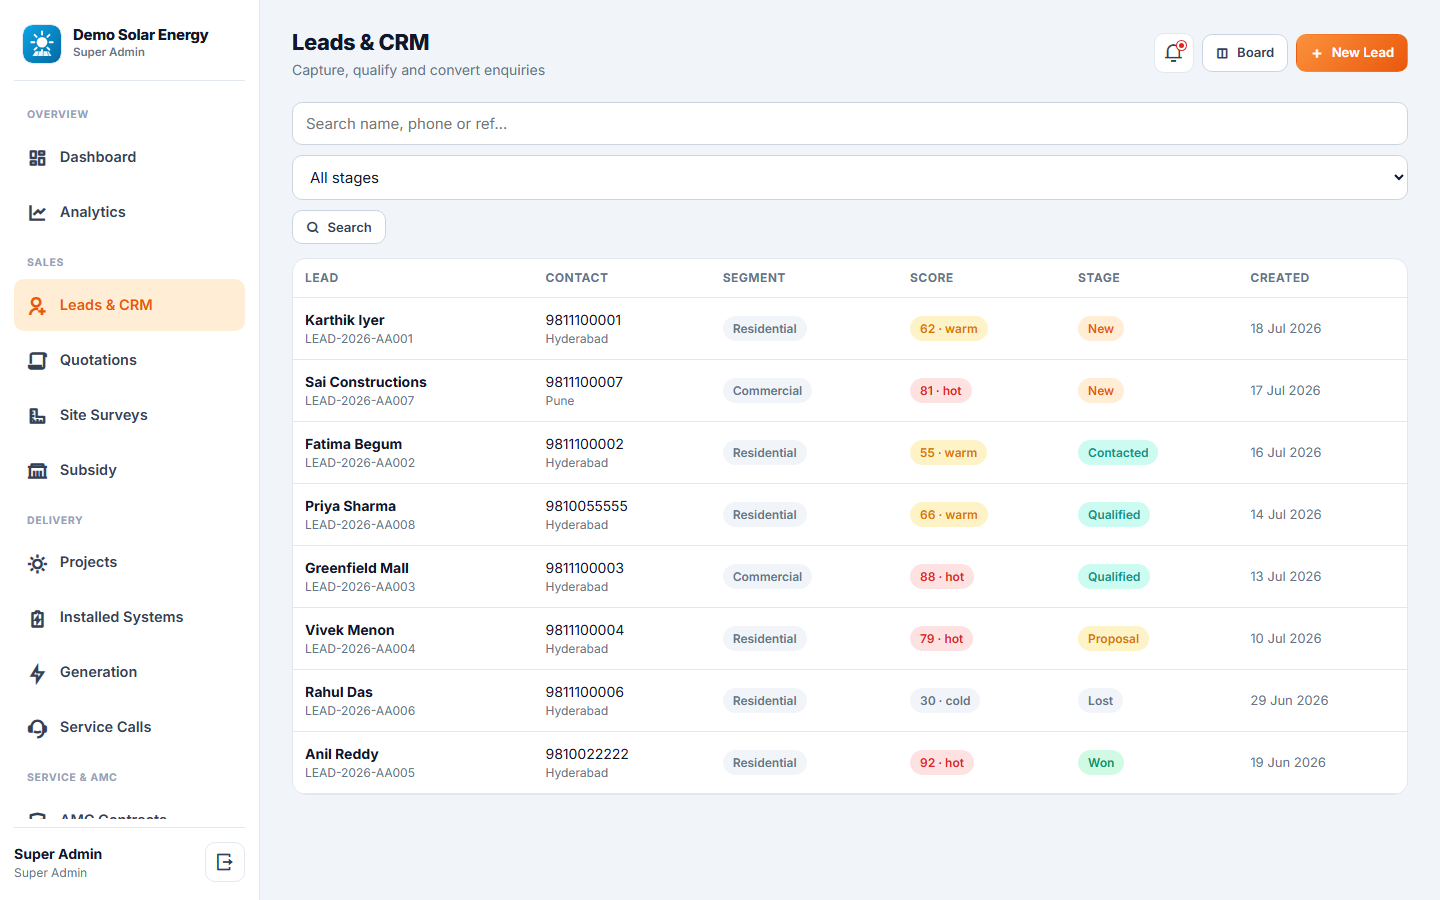Click the logout icon beside Super Admin
This screenshot has width=1440, height=900.
(x=225, y=862)
